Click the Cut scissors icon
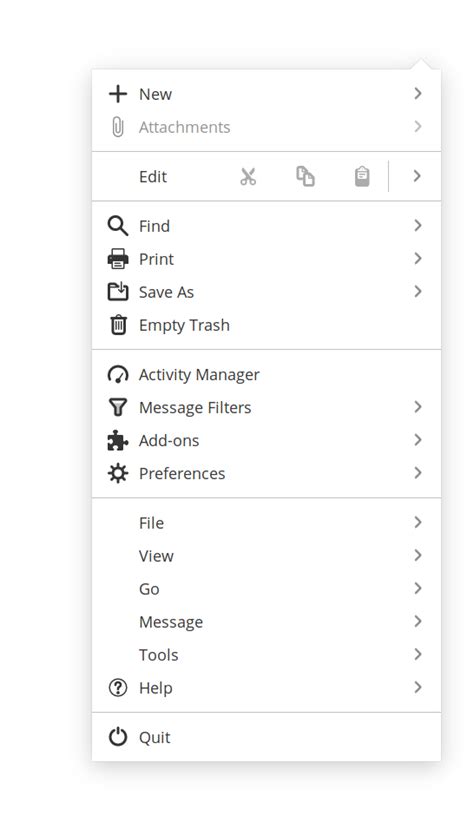 click(x=248, y=176)
